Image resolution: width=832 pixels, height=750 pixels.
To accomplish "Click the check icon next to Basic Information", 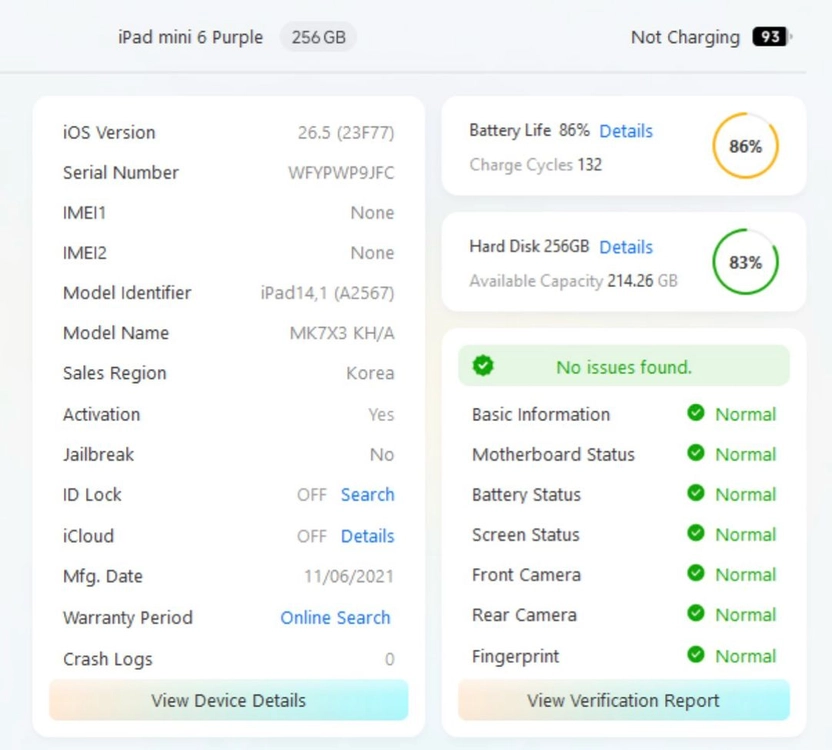I will (x=695, y=413).
